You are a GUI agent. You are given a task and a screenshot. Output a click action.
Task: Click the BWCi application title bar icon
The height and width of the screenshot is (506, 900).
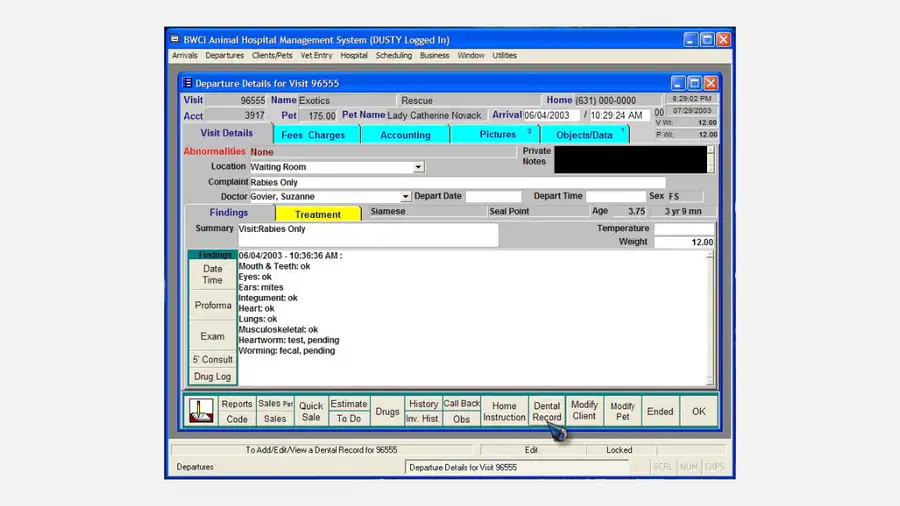coord(174,40)
